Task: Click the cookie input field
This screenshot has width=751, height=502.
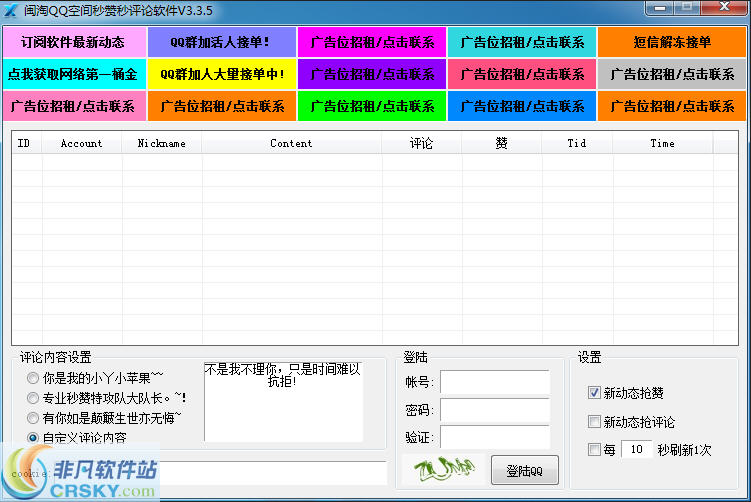Action: 273,473
